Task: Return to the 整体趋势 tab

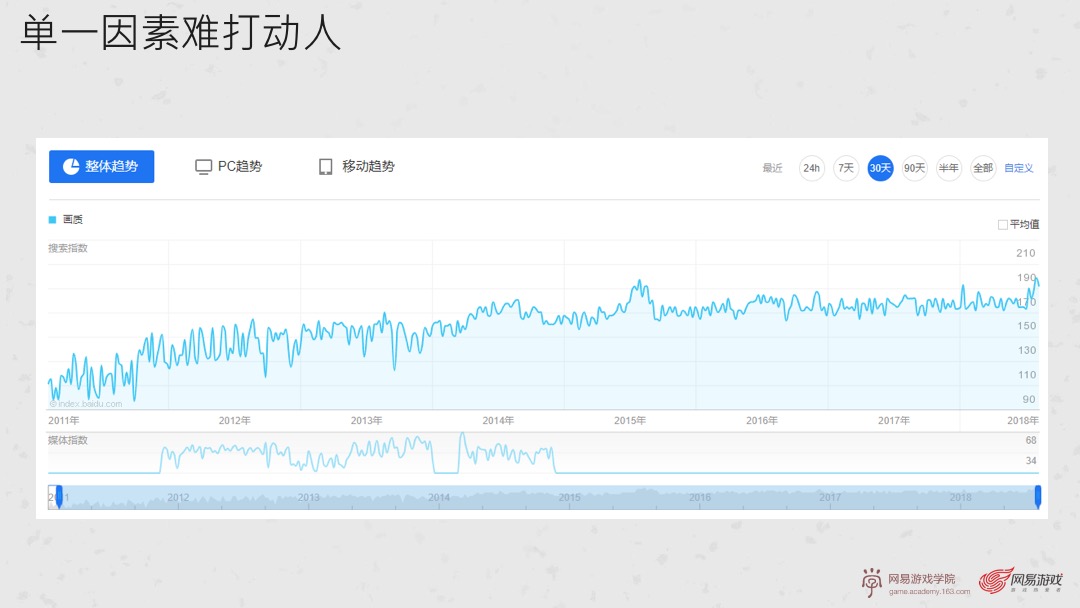Action: (101, 166)
